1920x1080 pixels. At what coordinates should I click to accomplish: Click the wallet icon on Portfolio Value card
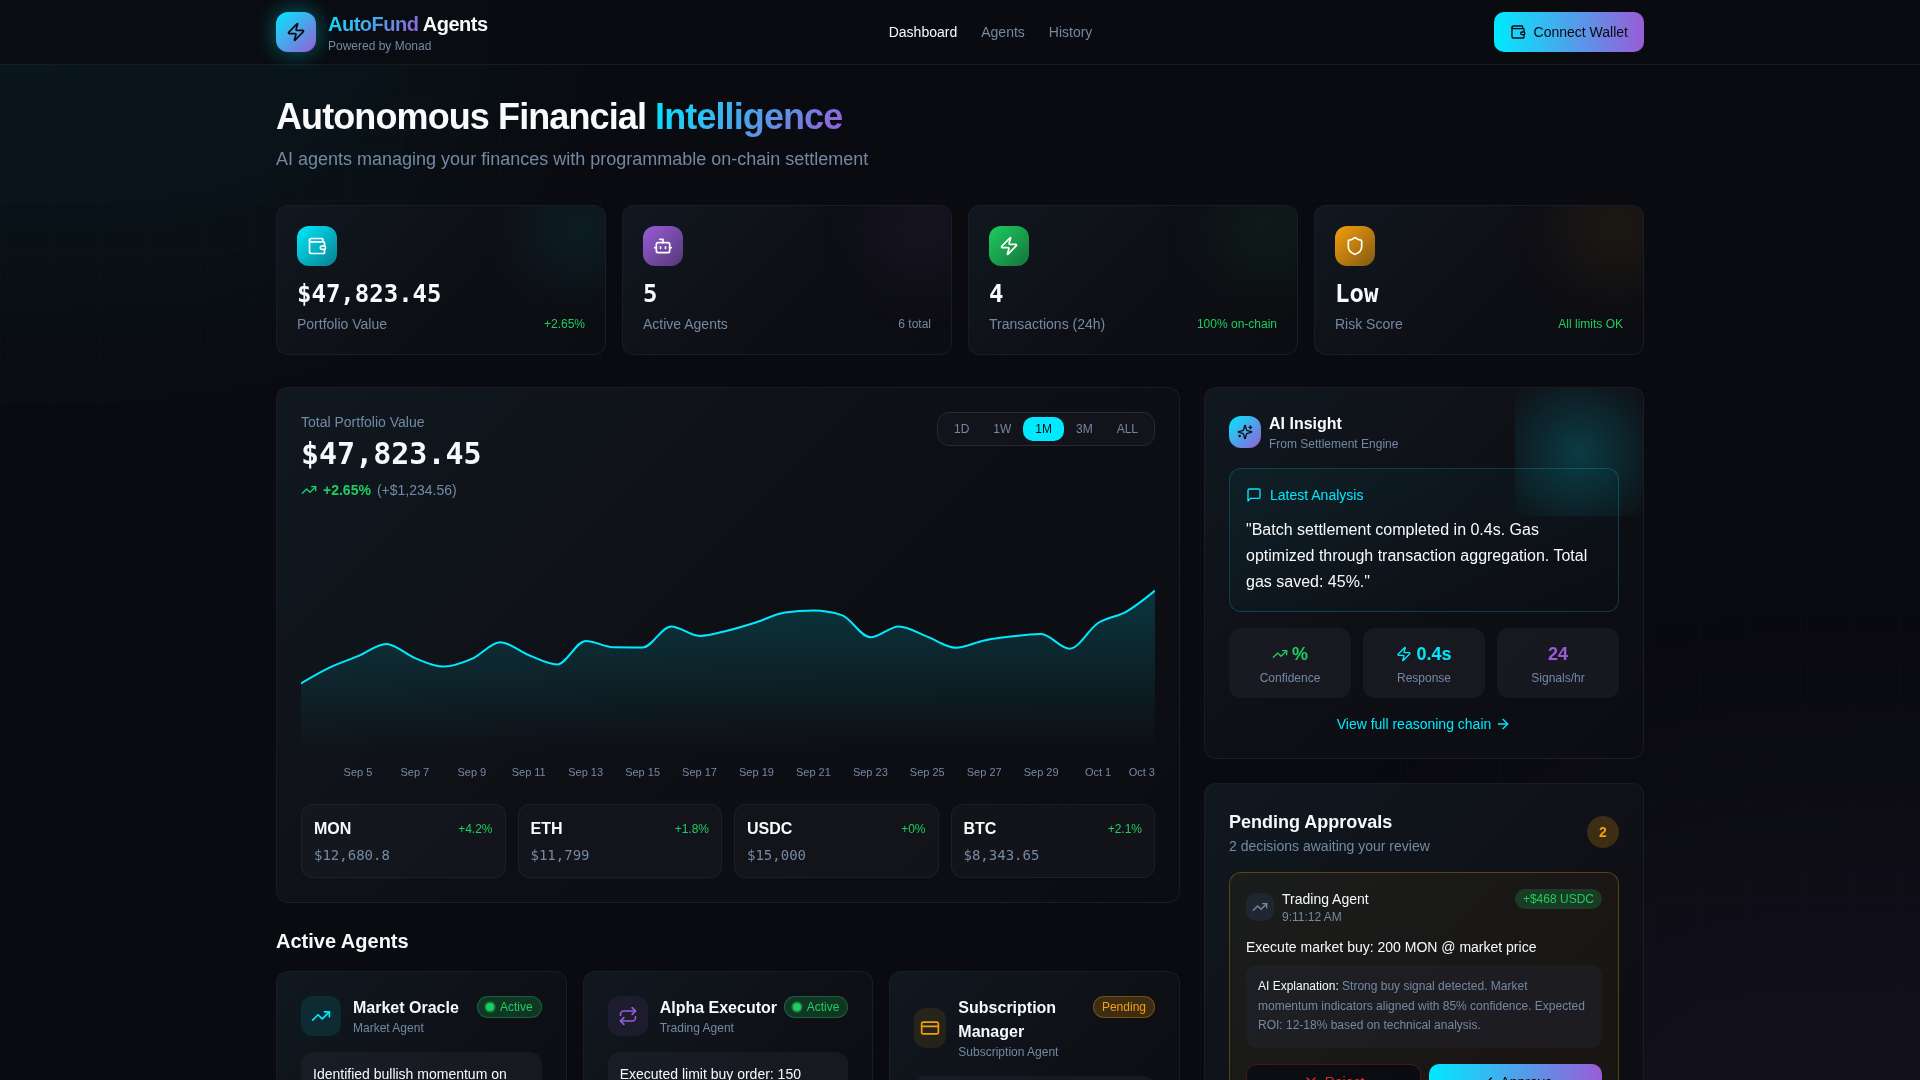click(x=317, y=246)
